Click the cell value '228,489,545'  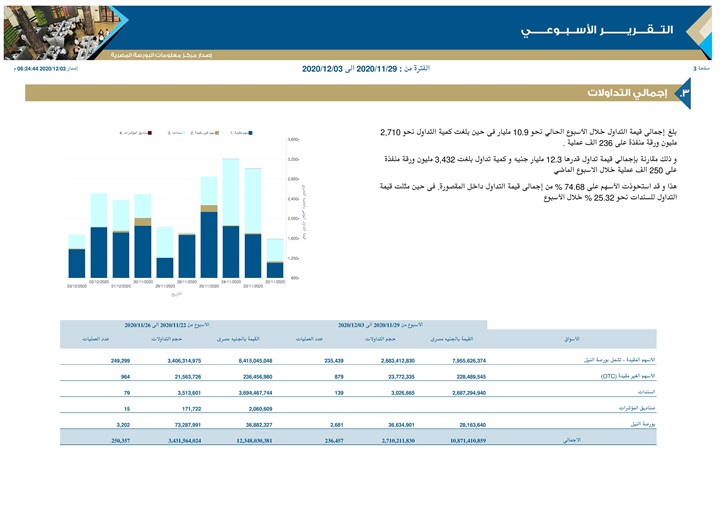(472, 377)
